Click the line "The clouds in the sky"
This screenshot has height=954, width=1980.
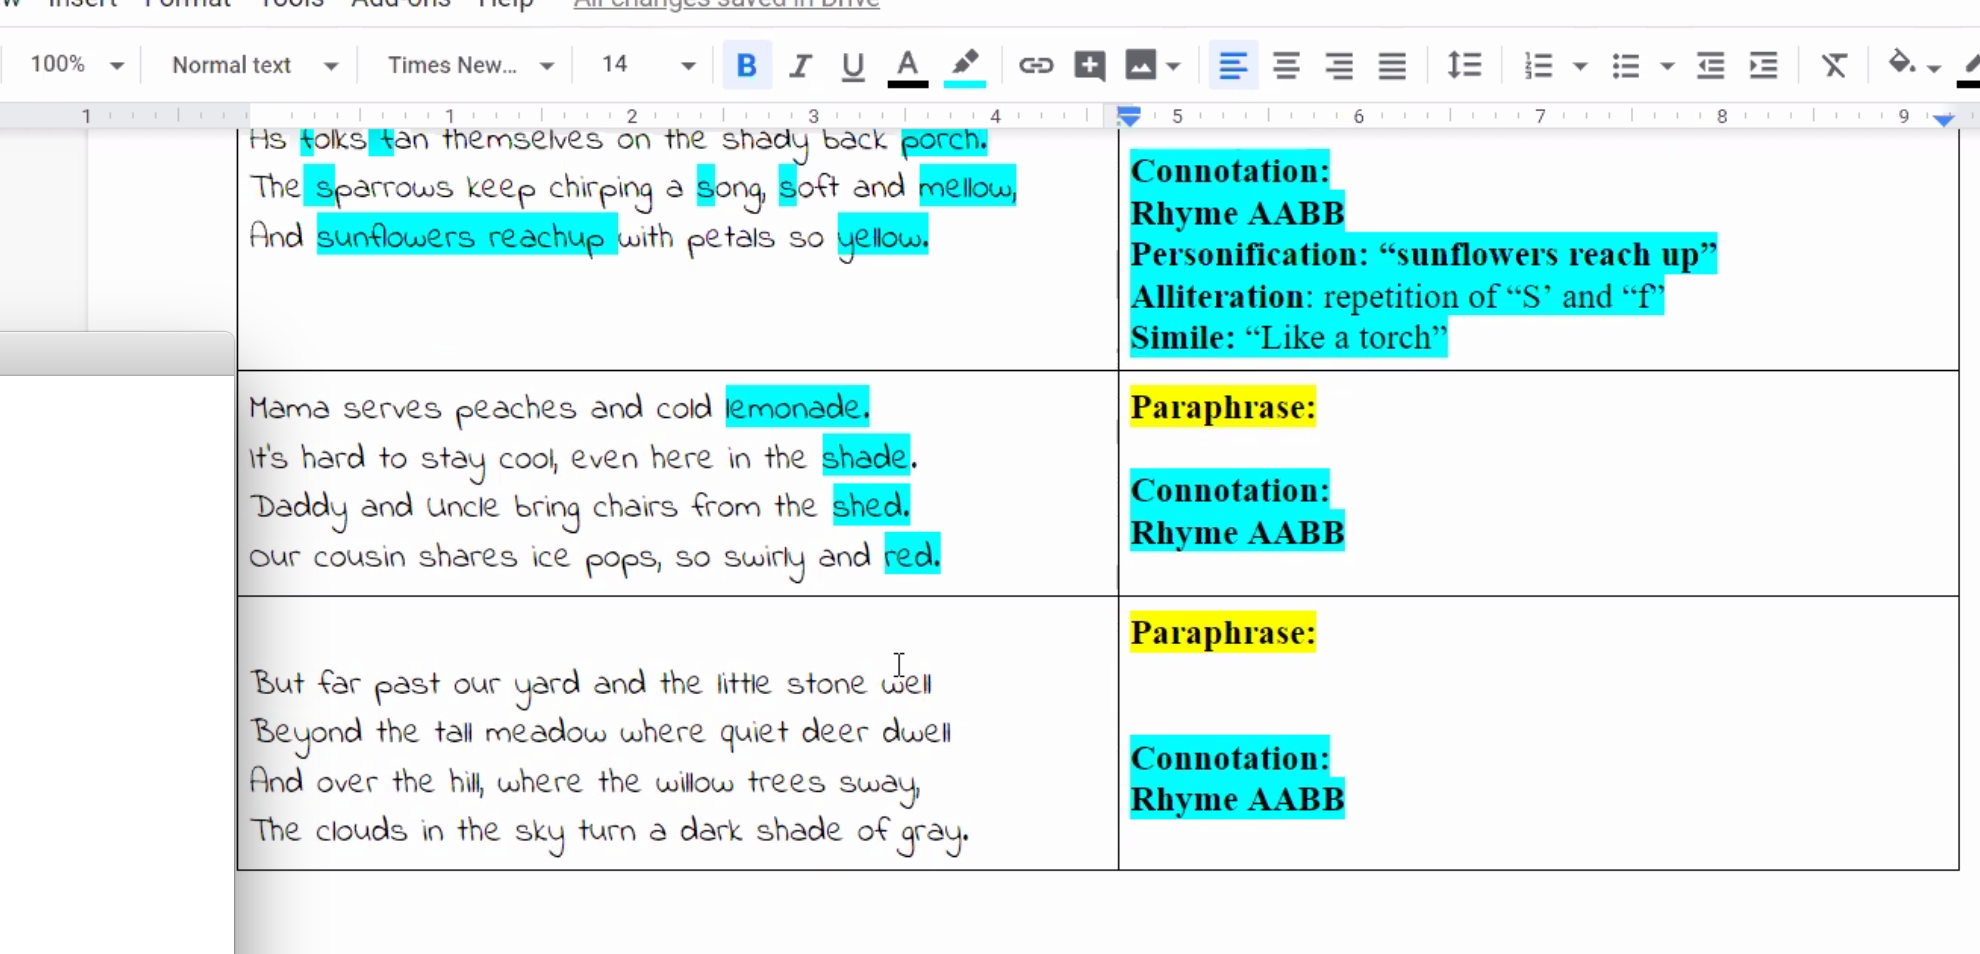tap(609, 831)
